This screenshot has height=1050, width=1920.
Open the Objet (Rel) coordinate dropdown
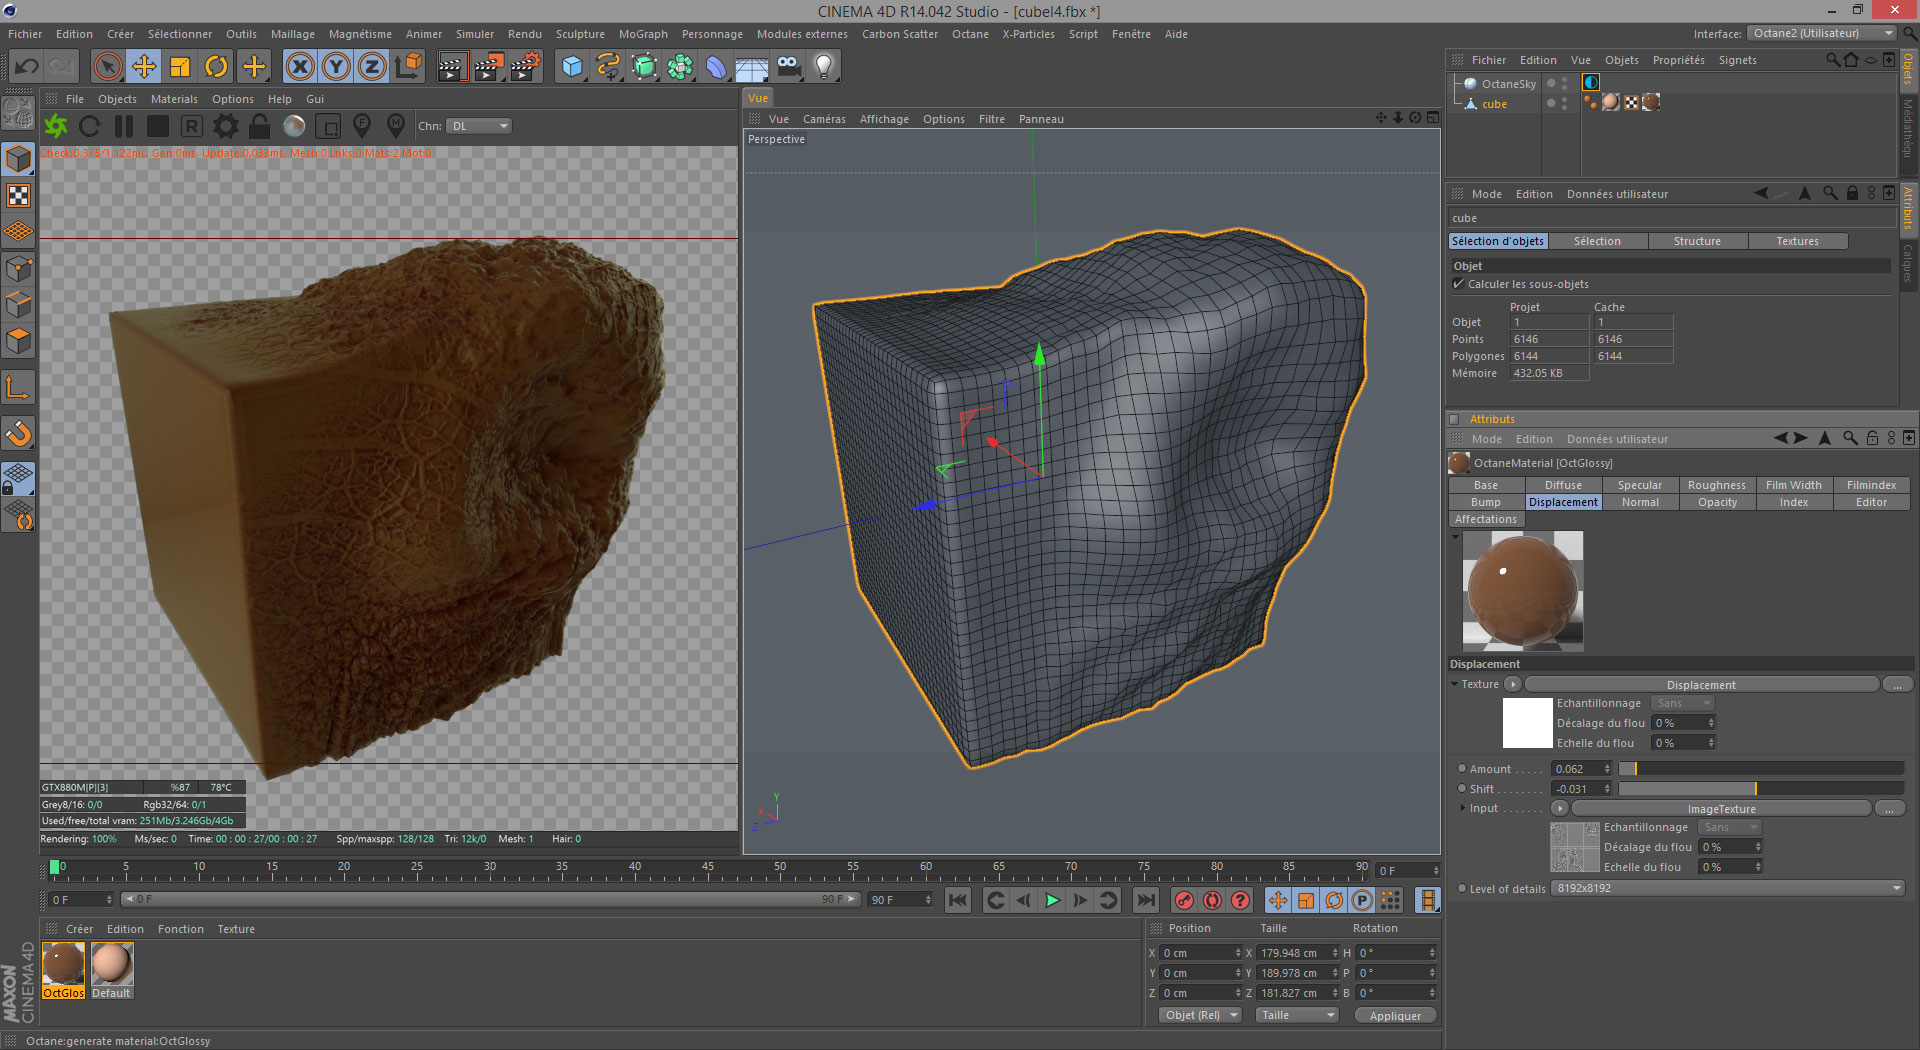(1200, 1015)
